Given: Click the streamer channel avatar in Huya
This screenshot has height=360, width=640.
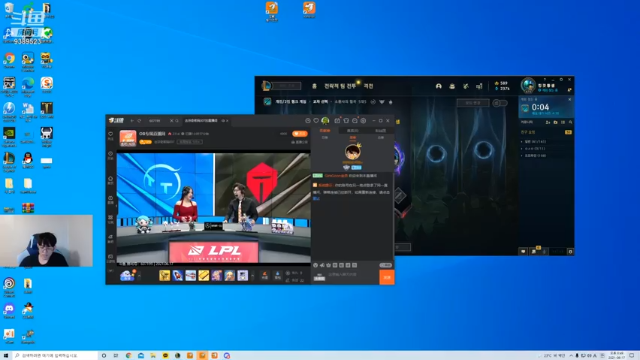Looking at the screenshot, I should tap(128, 138).
